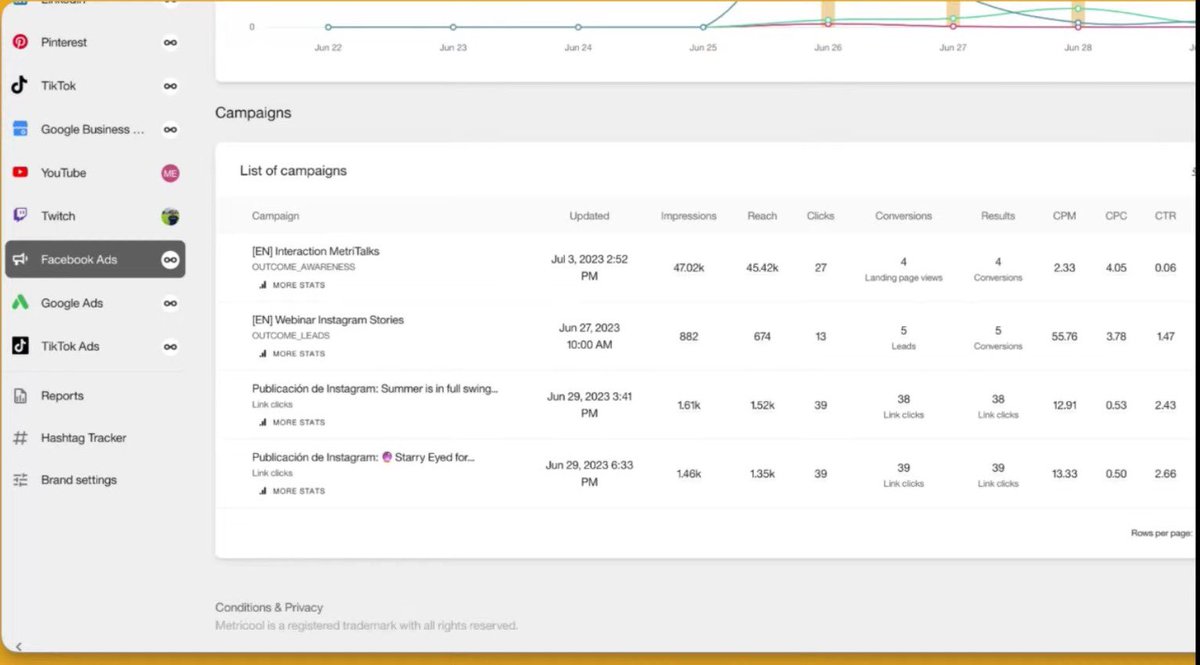Click the ME account avatar beside YouTube

pos(171,173)
